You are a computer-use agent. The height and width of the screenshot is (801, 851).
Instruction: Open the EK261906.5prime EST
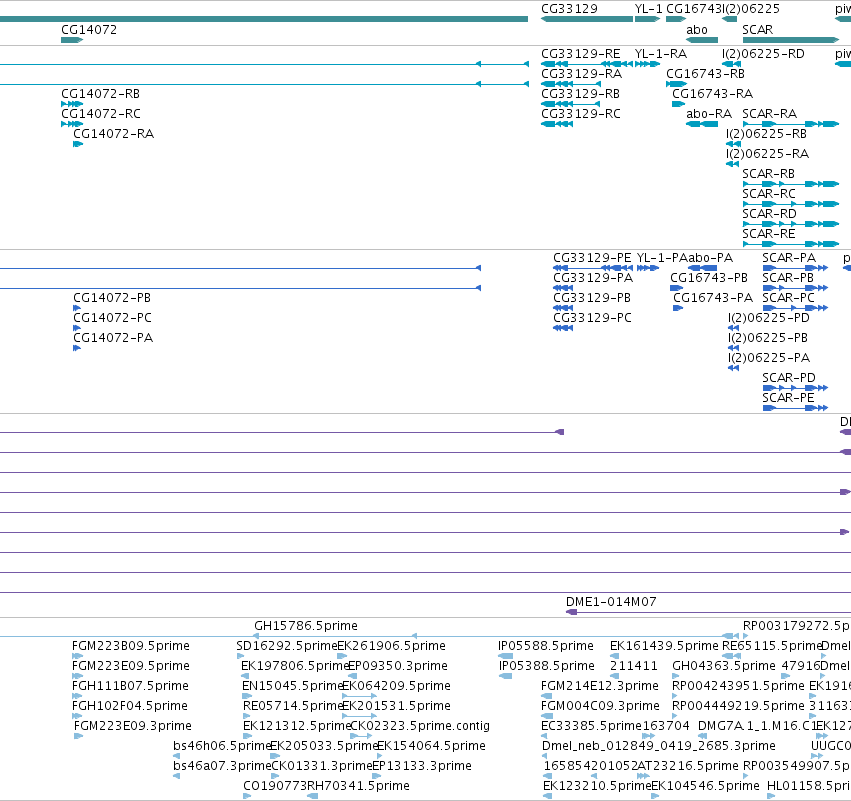[391, 646]
